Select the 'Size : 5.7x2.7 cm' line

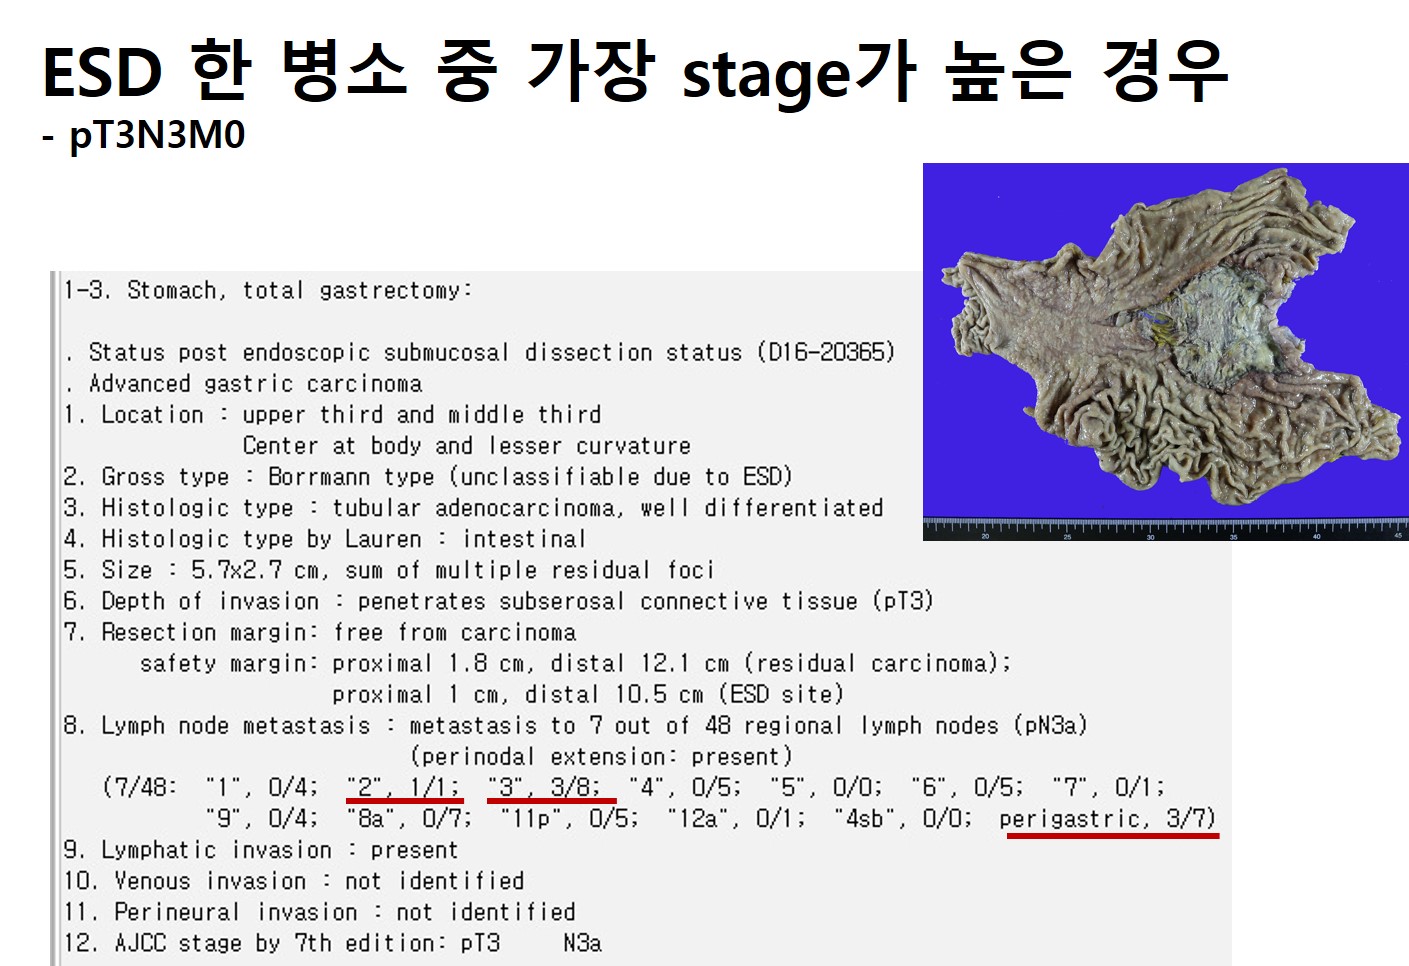coord(388,570)
